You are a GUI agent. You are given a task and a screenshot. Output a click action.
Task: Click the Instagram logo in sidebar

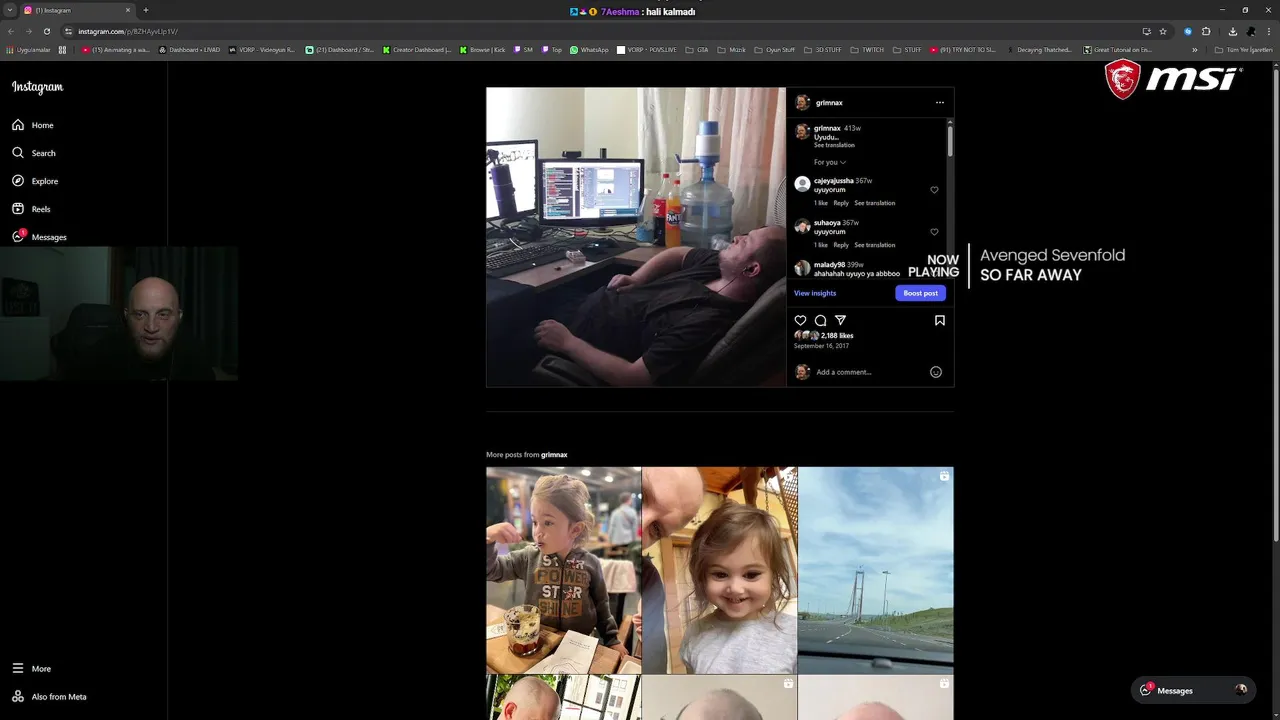tap(37, 87)
